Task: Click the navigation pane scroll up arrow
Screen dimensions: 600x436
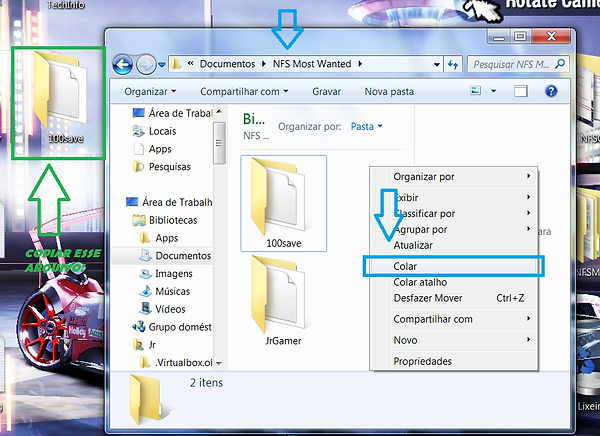Action: click(219, 112)
